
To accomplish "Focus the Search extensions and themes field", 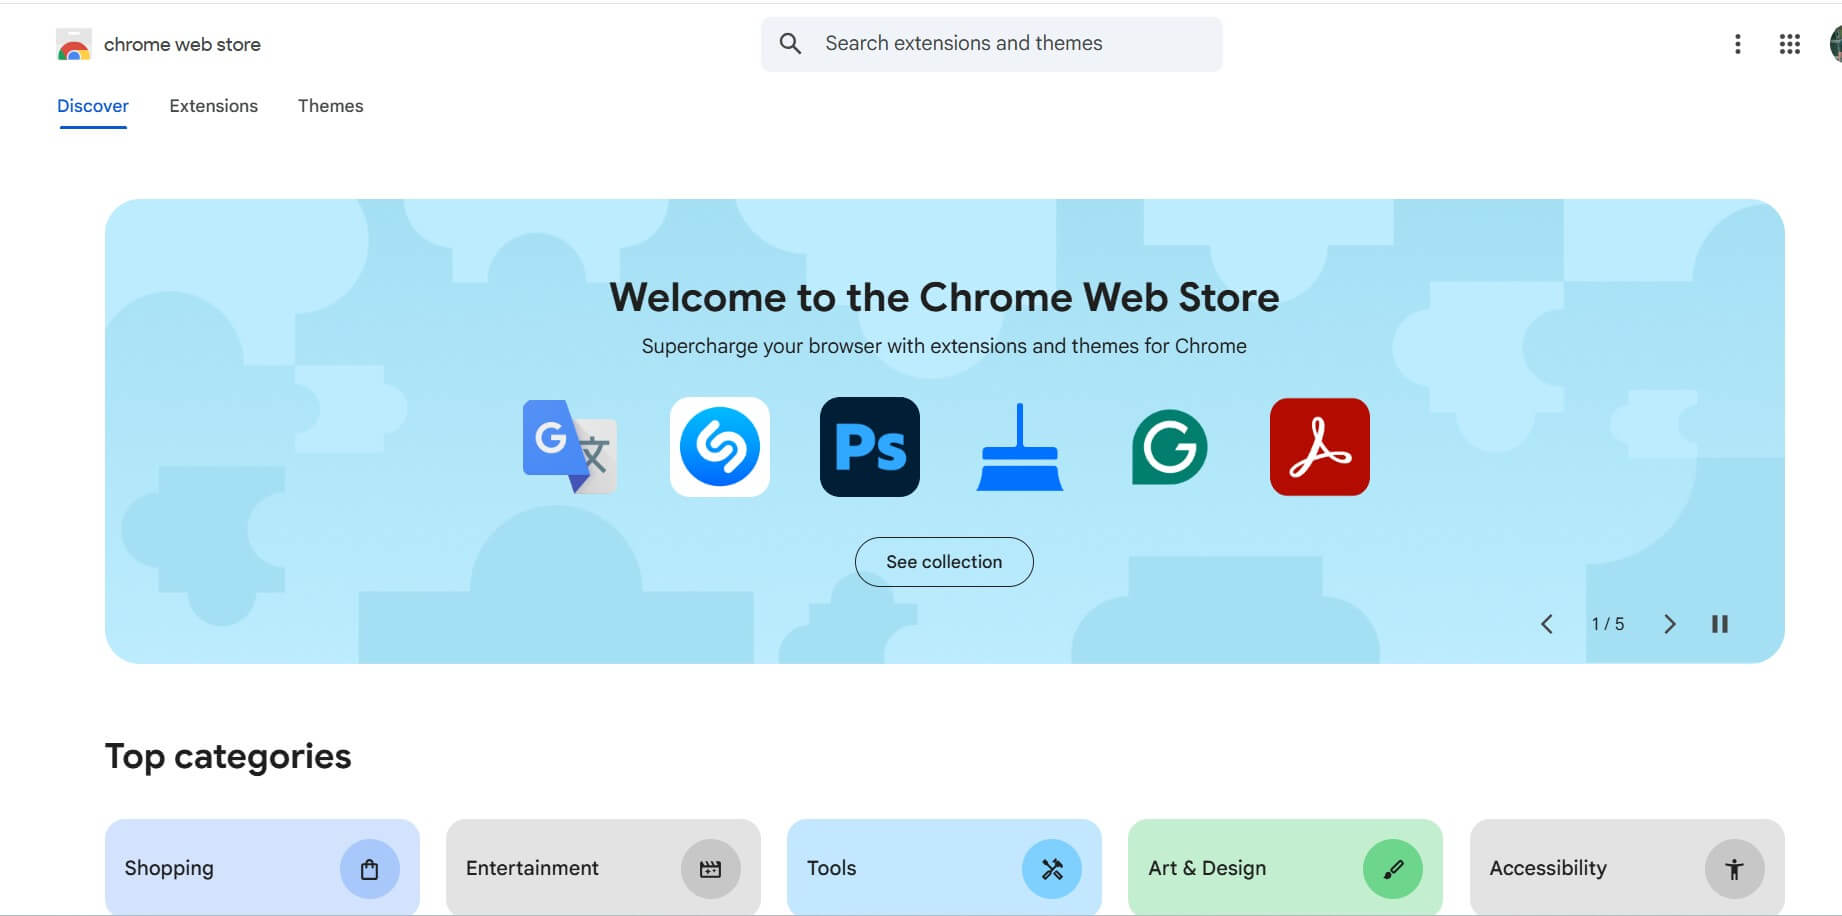I will click(992, 44).
